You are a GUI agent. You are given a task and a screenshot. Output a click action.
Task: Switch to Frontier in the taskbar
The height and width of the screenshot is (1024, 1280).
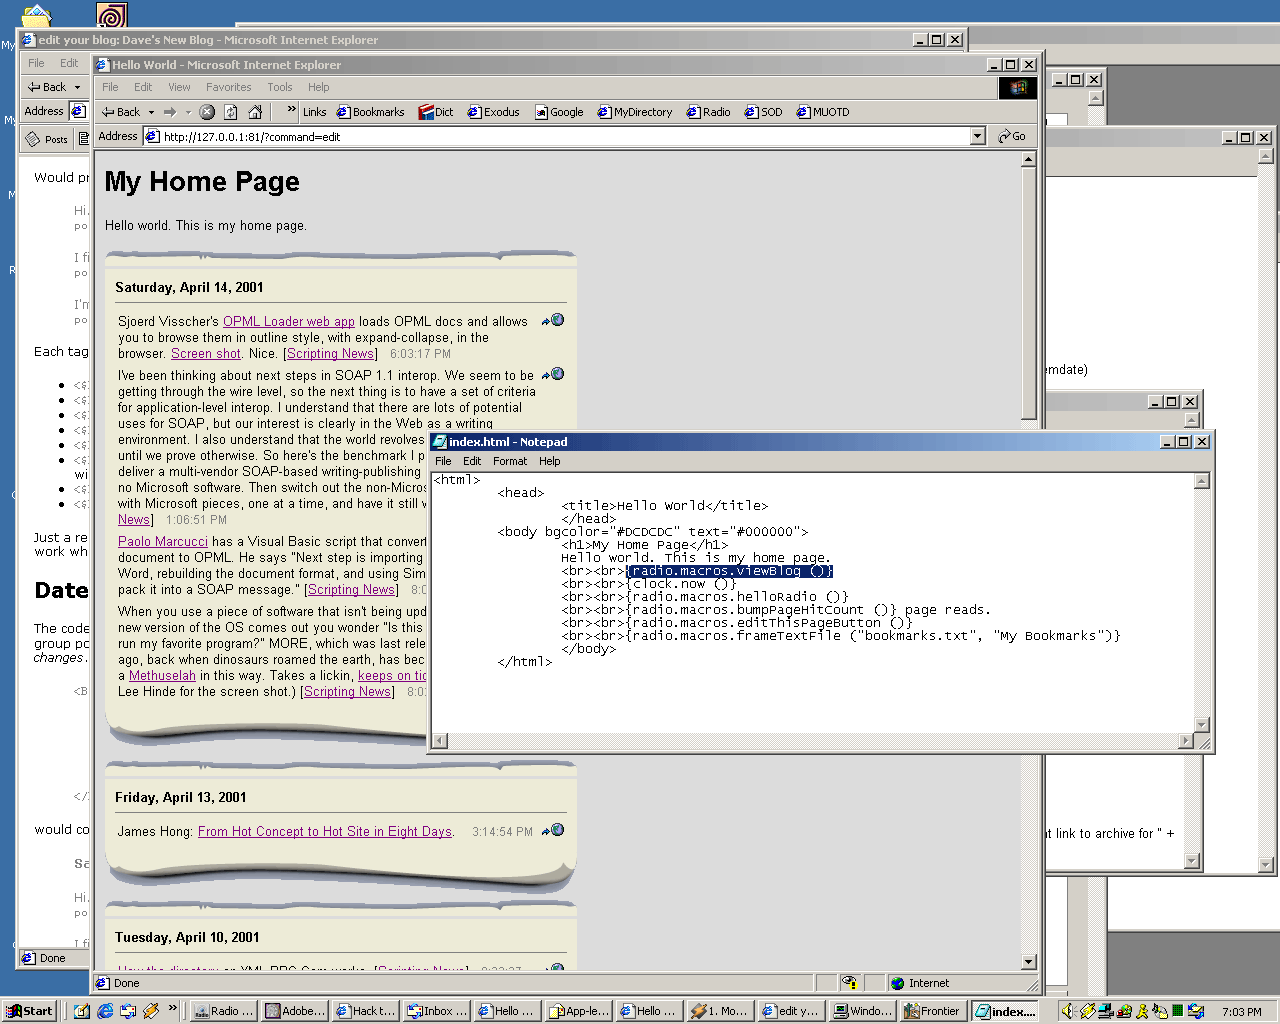click(x=932, y=1011)
